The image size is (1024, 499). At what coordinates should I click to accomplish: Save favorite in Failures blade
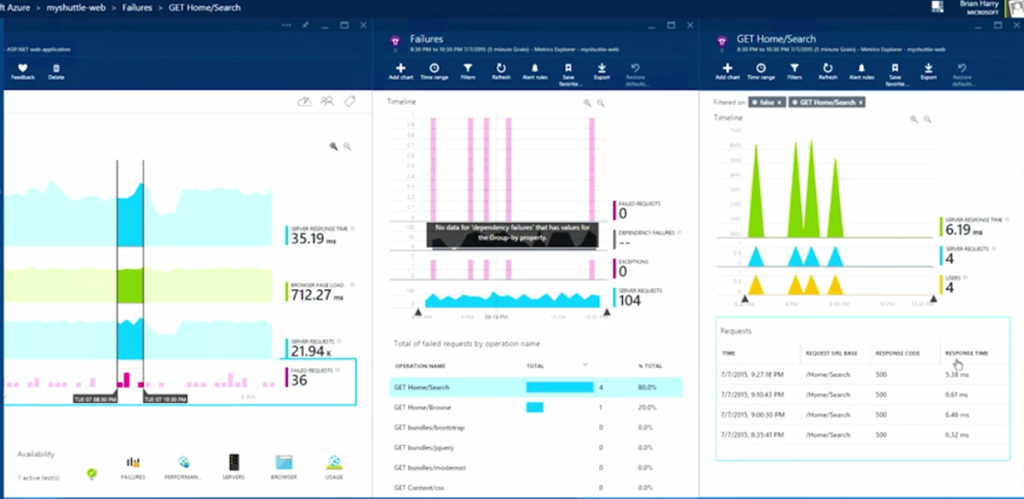568,68
